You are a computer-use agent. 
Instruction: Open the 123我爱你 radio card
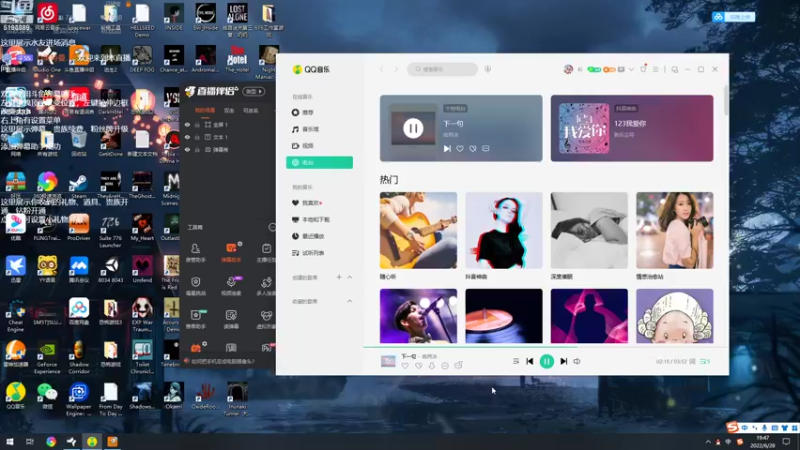click(x=632, y=128)
